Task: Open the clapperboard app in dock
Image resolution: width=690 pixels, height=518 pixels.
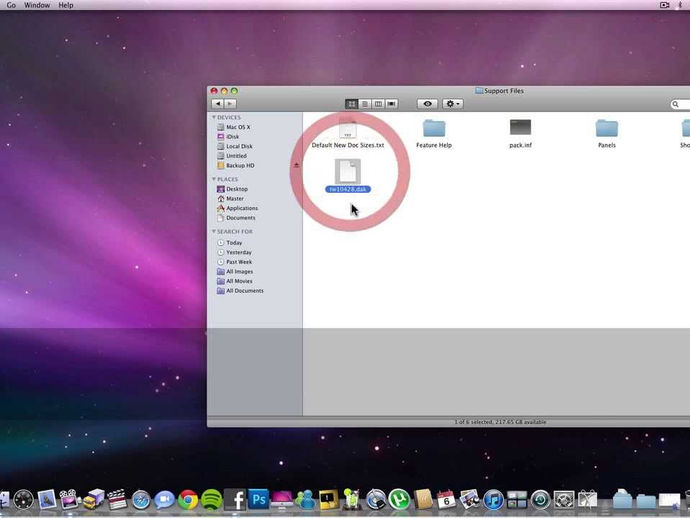Action: tap(117, 500)
